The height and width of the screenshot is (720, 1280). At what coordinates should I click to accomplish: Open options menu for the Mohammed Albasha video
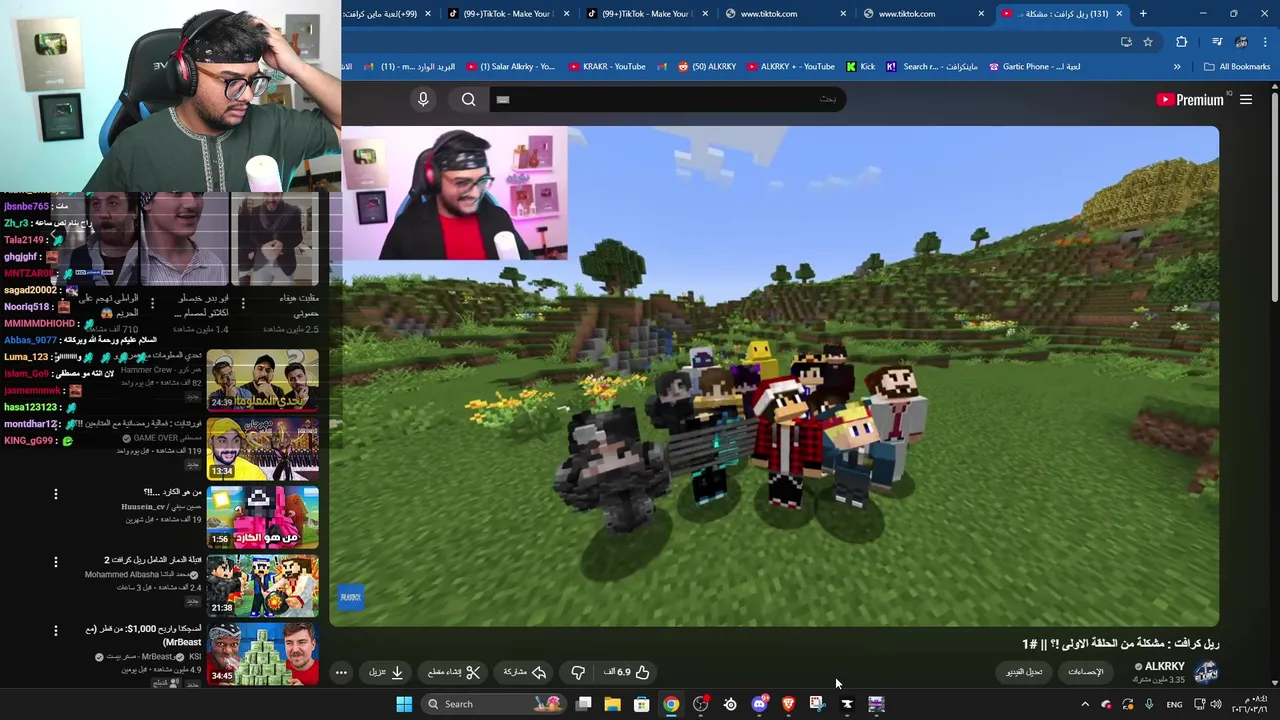coord(56,562)
